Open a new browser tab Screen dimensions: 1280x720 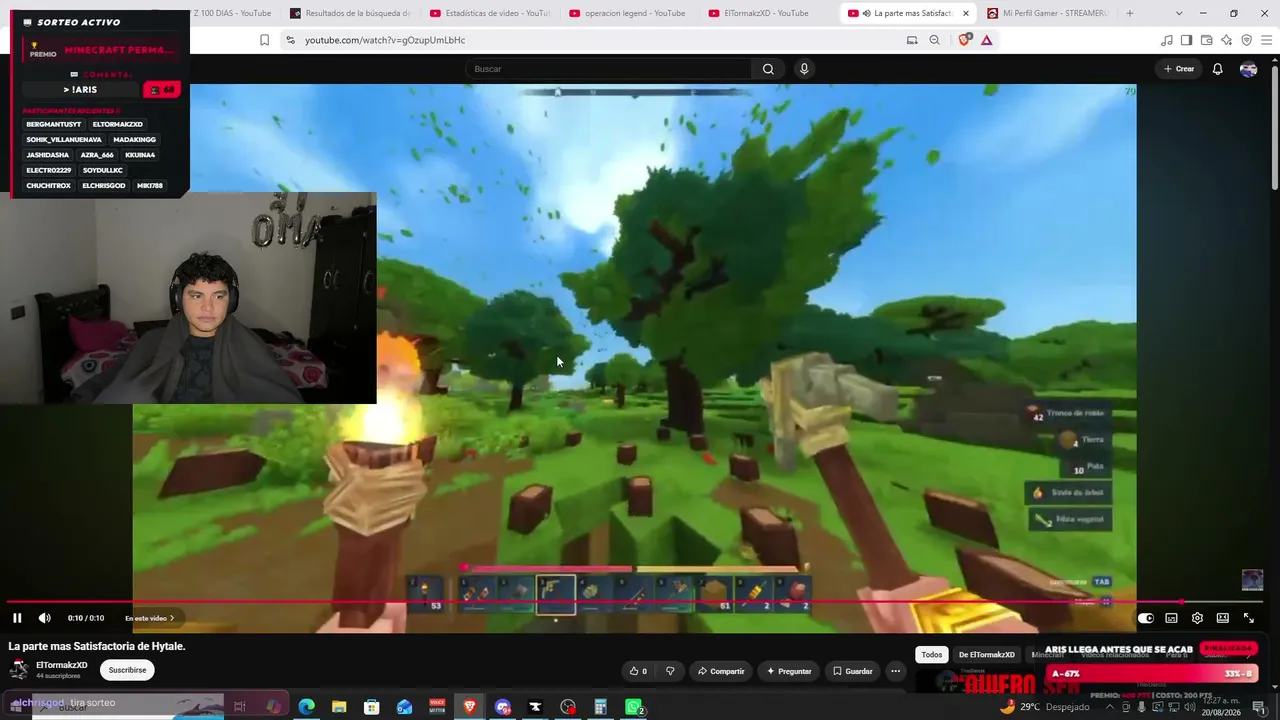coord(1130,13)
